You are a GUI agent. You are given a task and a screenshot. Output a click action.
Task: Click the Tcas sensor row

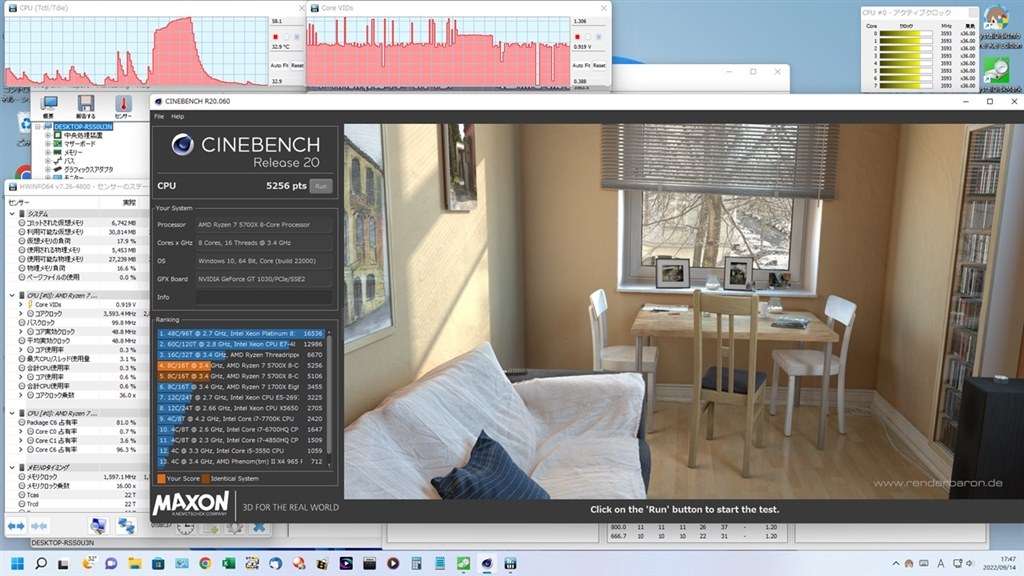click(x=77, y=495)
